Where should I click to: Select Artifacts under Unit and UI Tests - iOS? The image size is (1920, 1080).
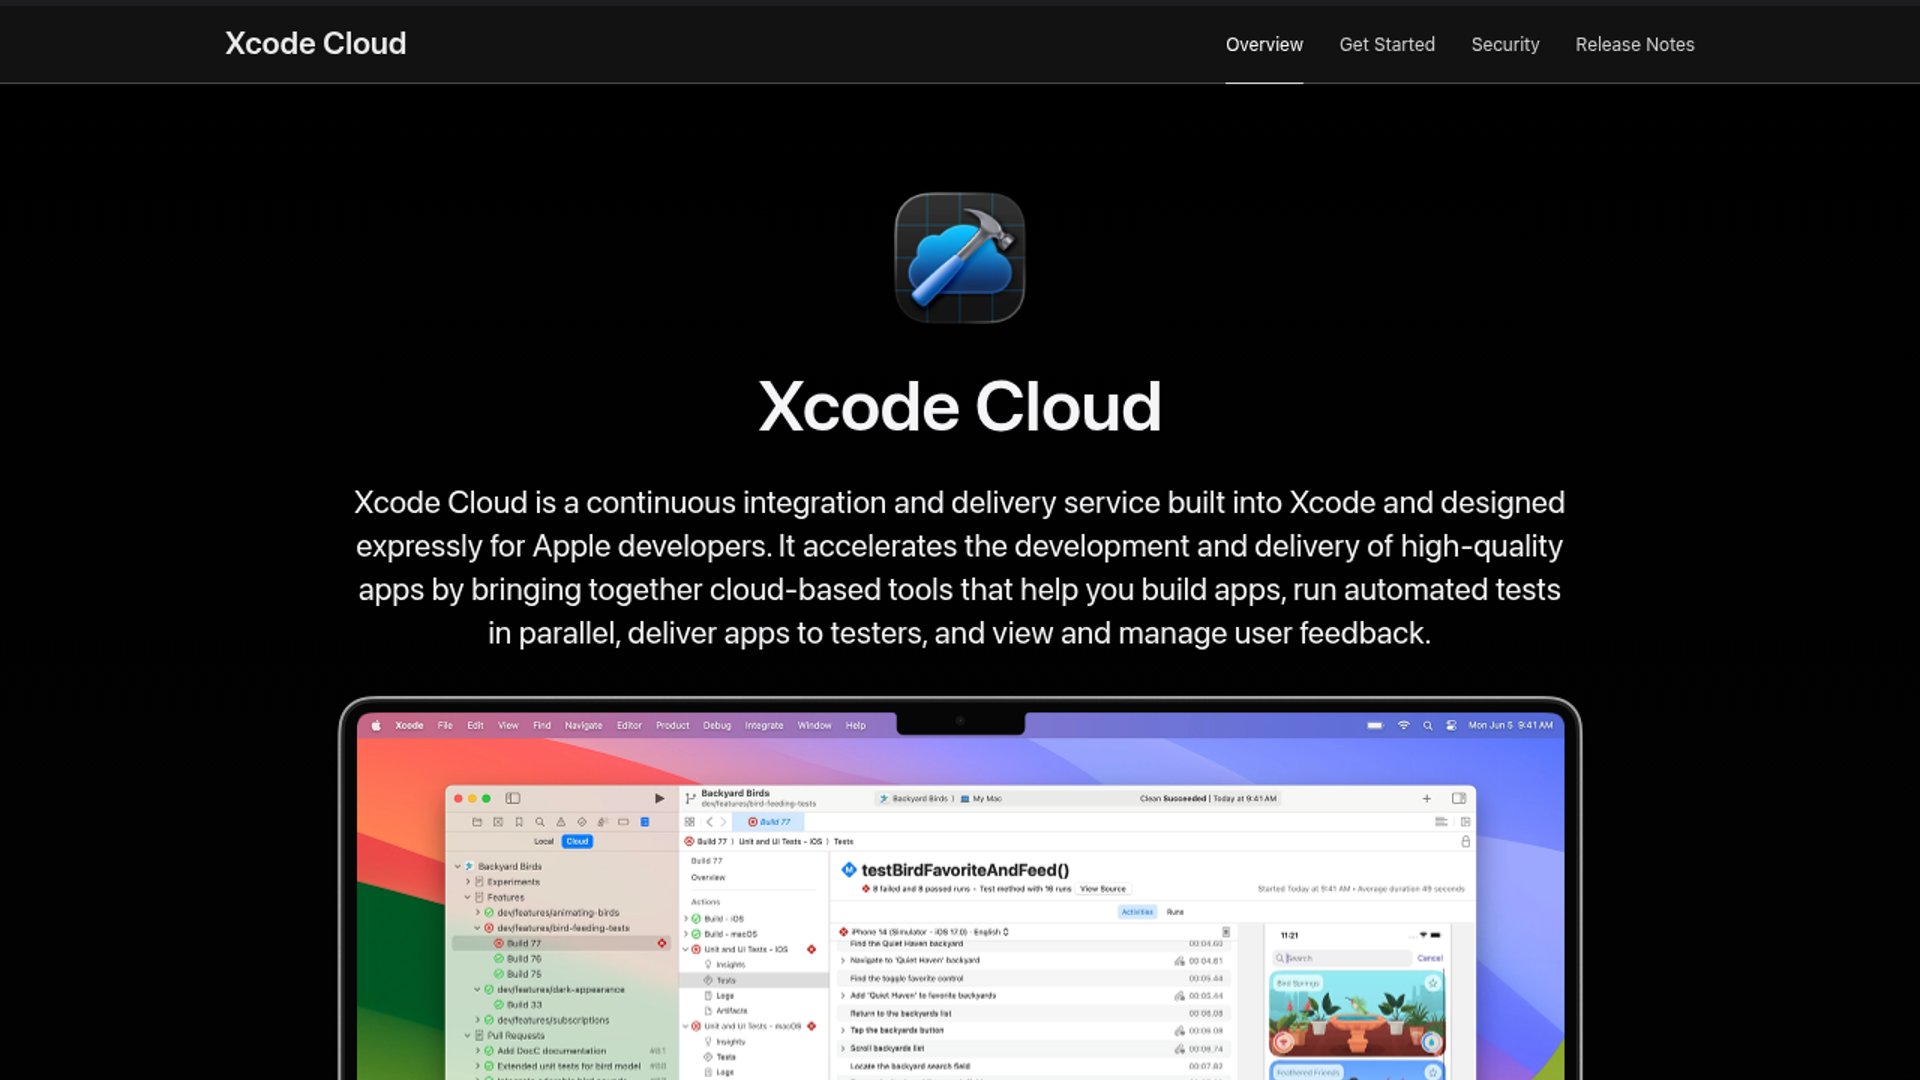731,1011
